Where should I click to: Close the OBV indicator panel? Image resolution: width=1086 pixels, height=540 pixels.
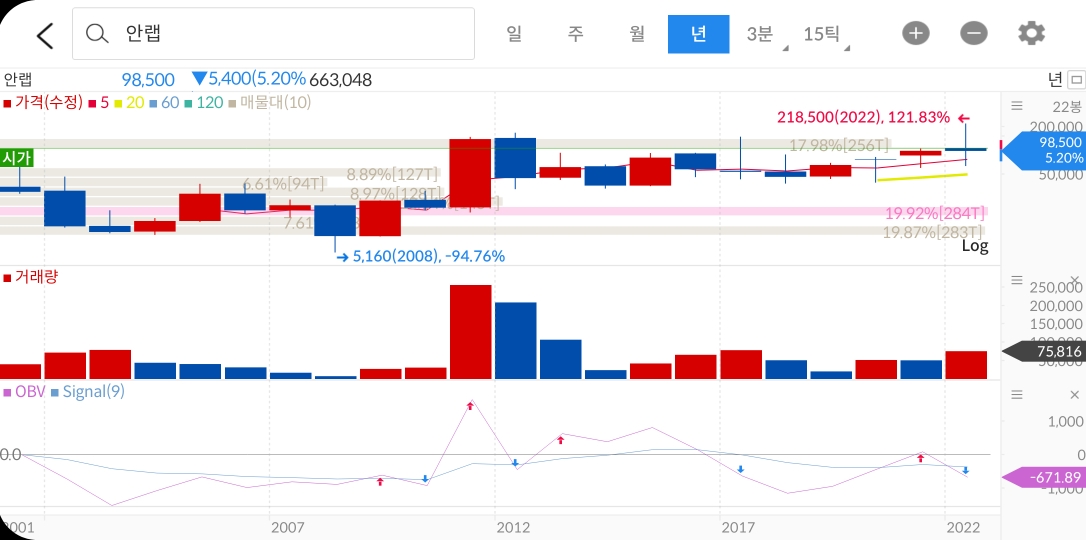click(1075, 395)
